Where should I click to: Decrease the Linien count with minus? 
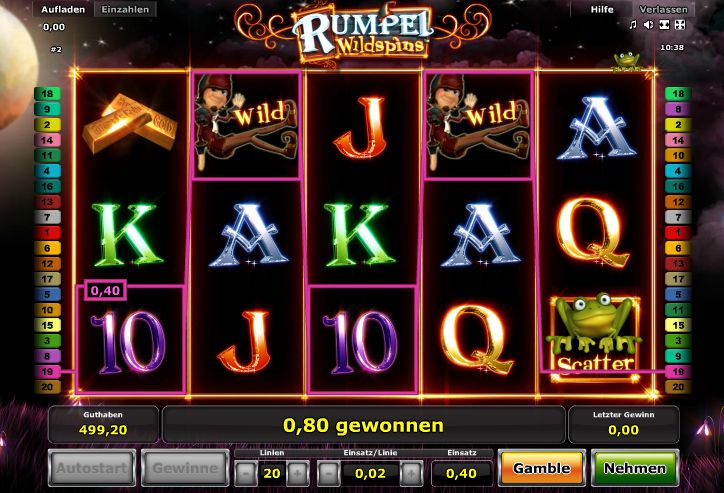pyautogui.click(x=246, y=473)
